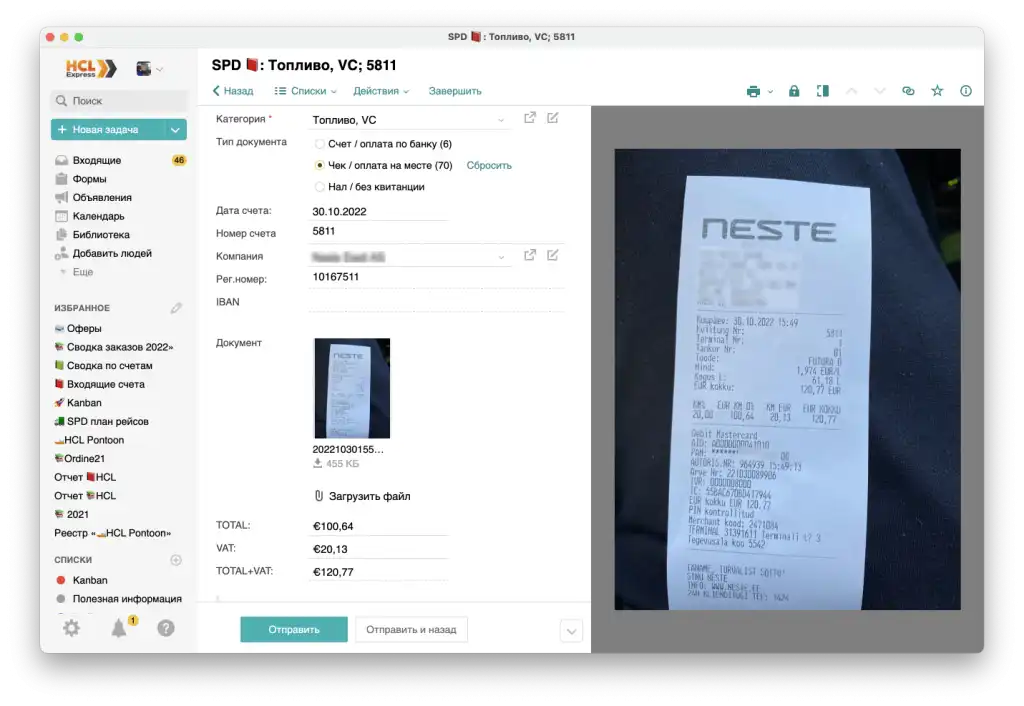Viewport: 1024px width, 706px height.
Task: Expand the Новая задача dropdown arrow
Action: (x=175, y=130)
